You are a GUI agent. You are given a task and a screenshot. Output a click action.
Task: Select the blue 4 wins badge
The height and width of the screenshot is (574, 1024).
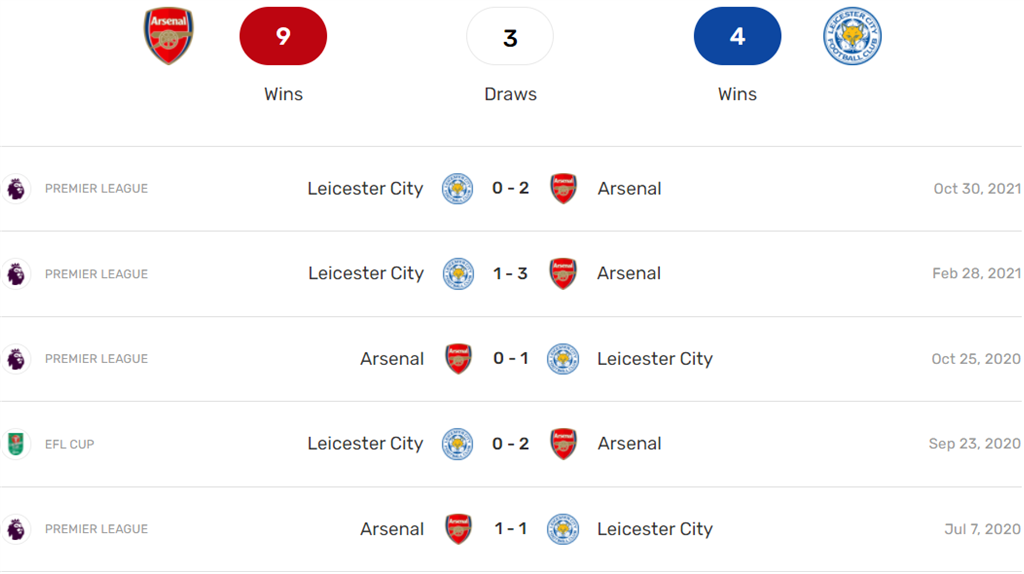pos(737,37)
